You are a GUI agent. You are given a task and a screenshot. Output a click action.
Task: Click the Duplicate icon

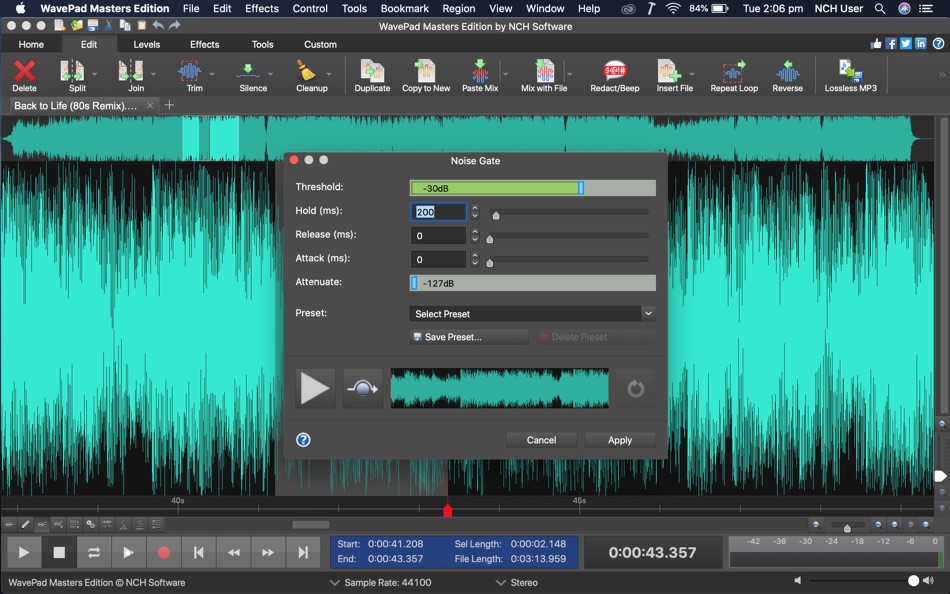tap(372, 72)
